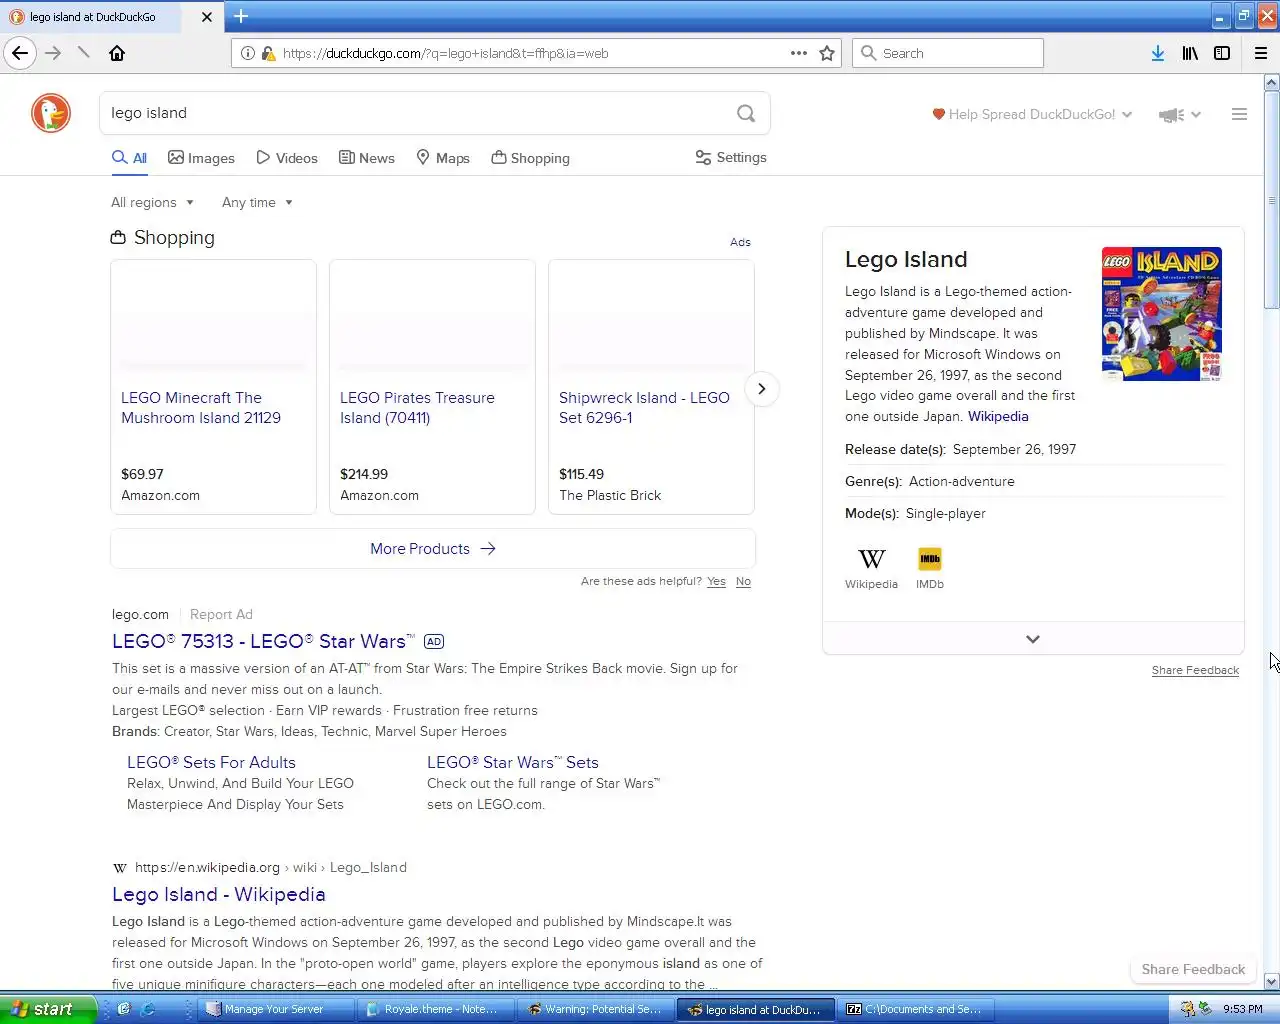Screen dimensions: 1280x1024
Task: Open Firefox hamburger application menu
Action: coord(1261,53)
